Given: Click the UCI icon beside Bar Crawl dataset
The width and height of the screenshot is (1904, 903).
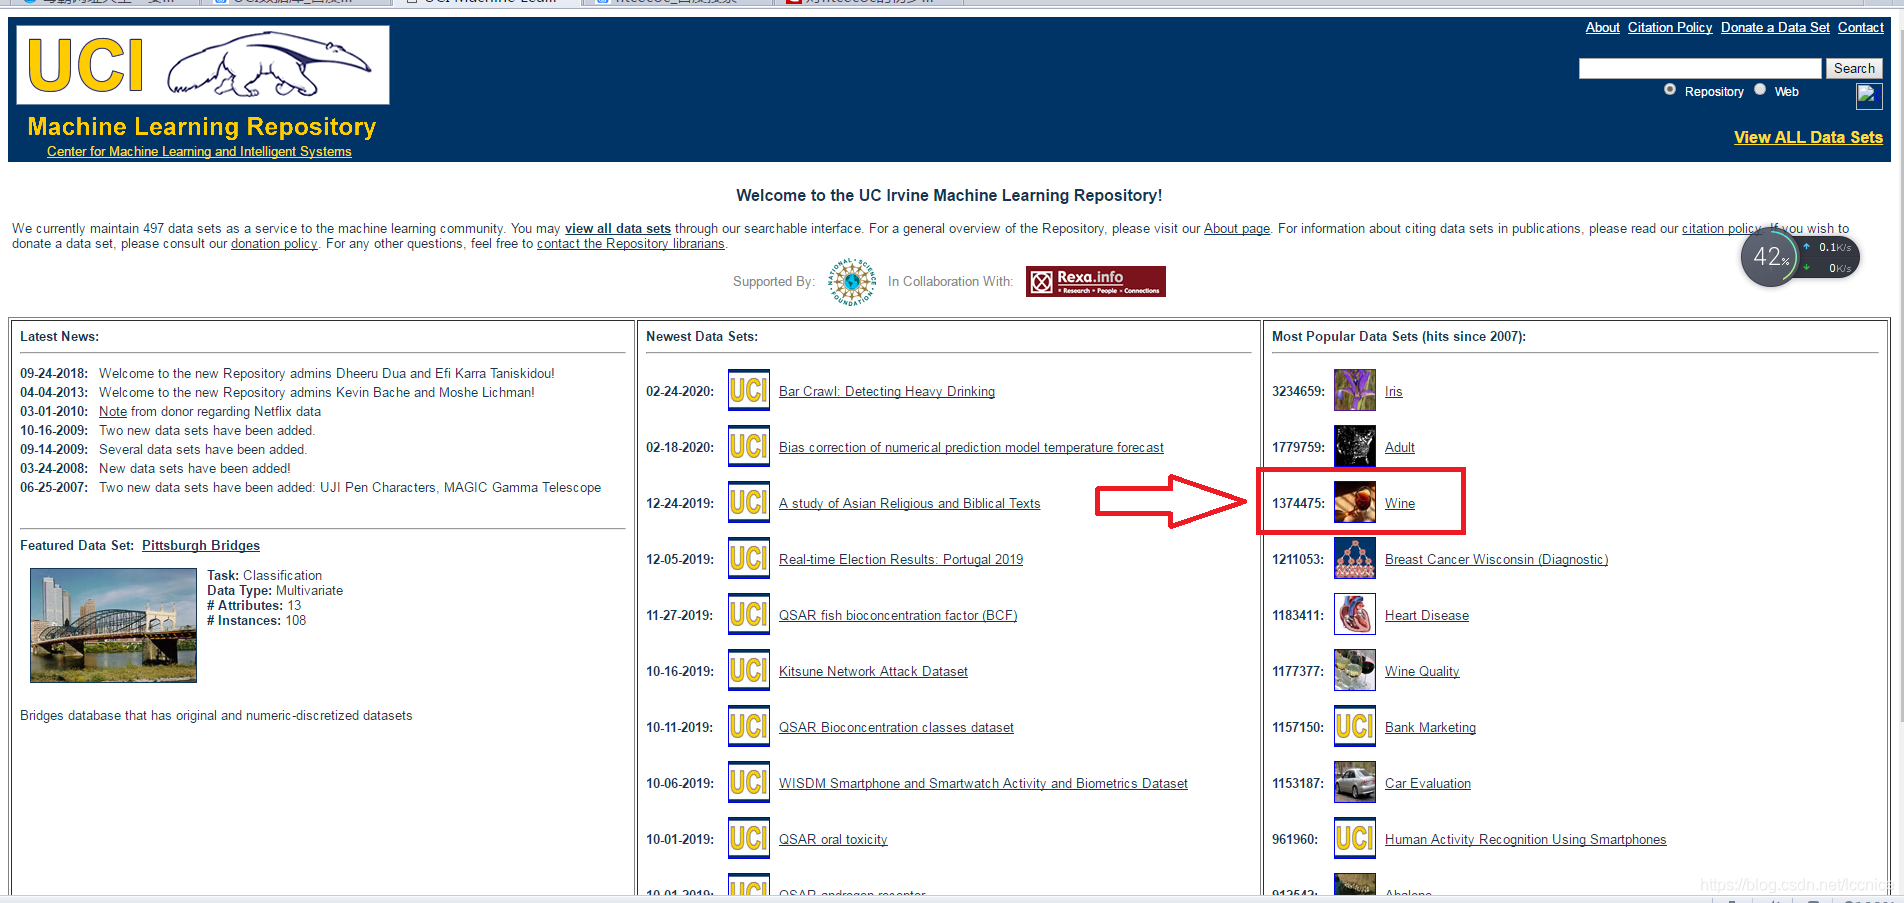Looking at the screenshot, I should tap(749, 391).
